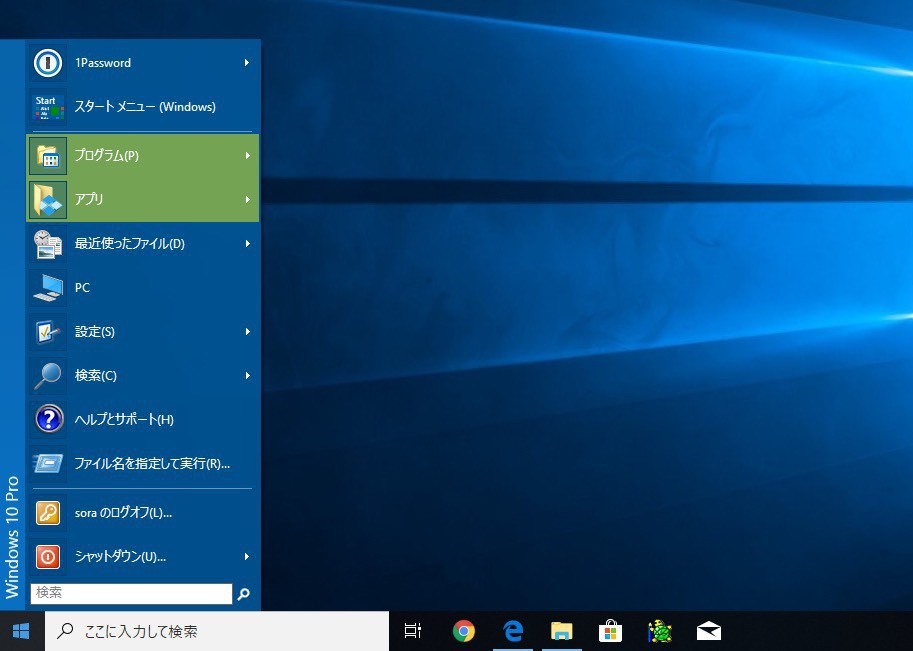Click the start menu 検索 search field
Image resolution: width=913 pixels, height=651 pixels.
tap(131, 593)
